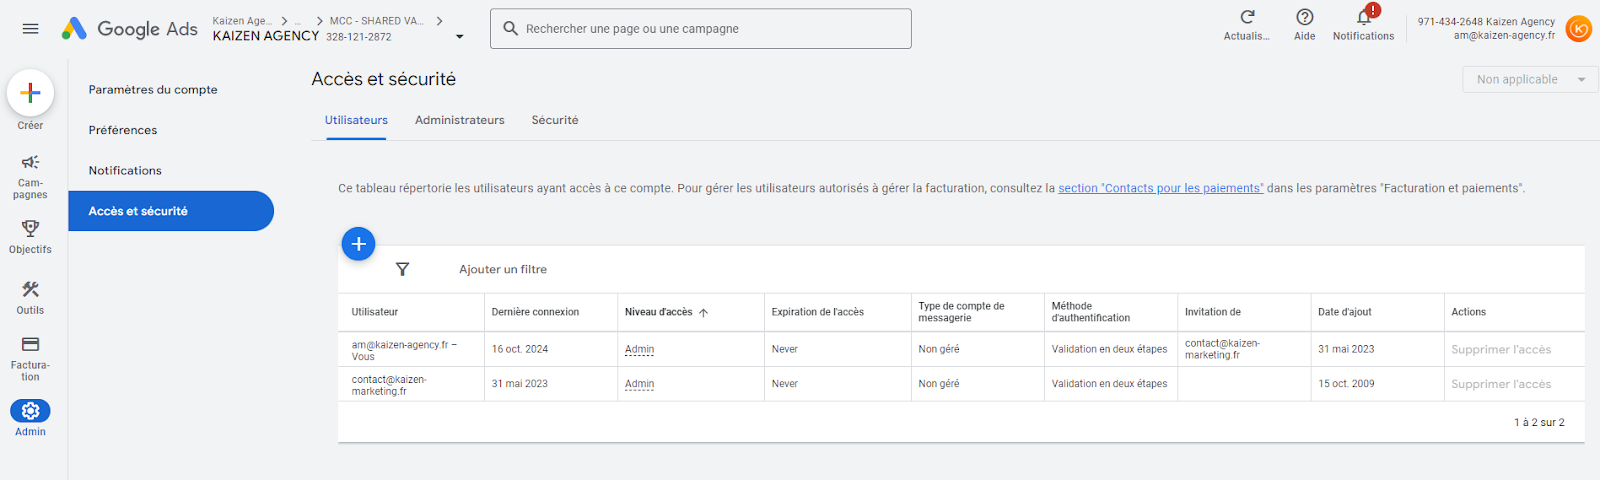
Task: Open the Non applicable dropdown
Action: pos(1530,80)
